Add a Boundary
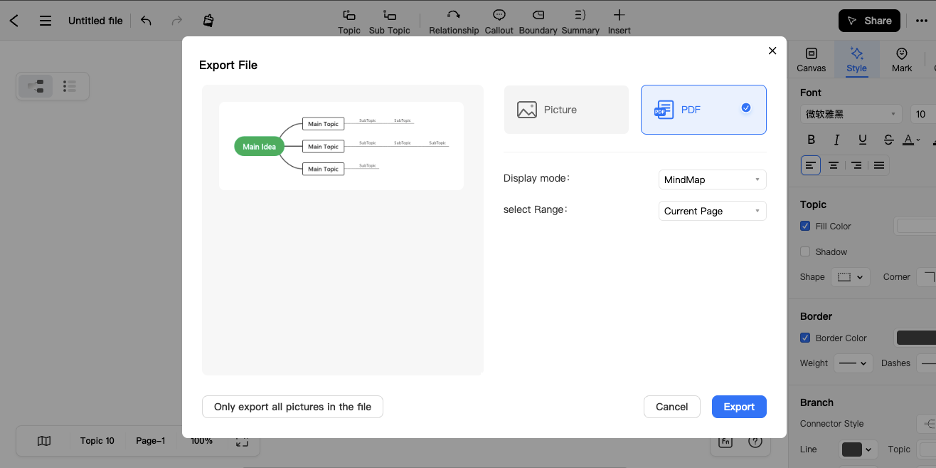The image size is (936, 468). click(538, 22)
